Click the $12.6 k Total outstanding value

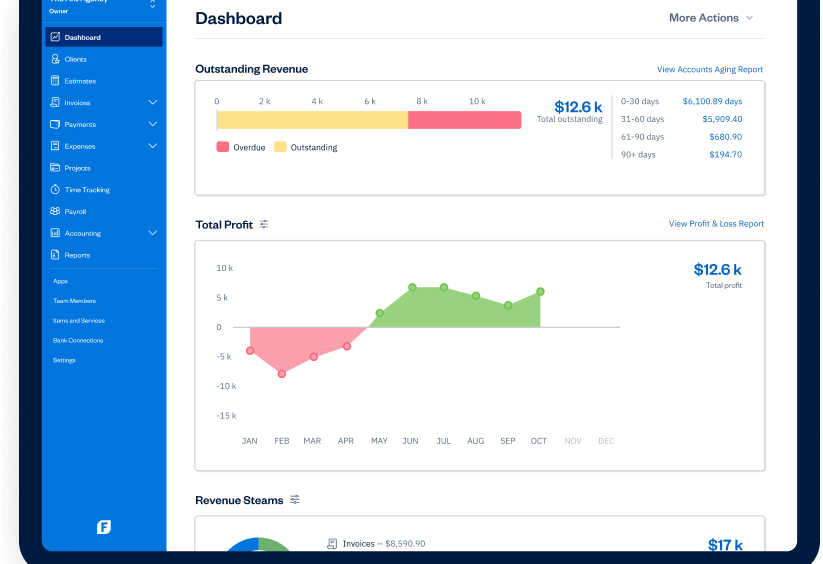pyautogui.click(x=578, y=107)
